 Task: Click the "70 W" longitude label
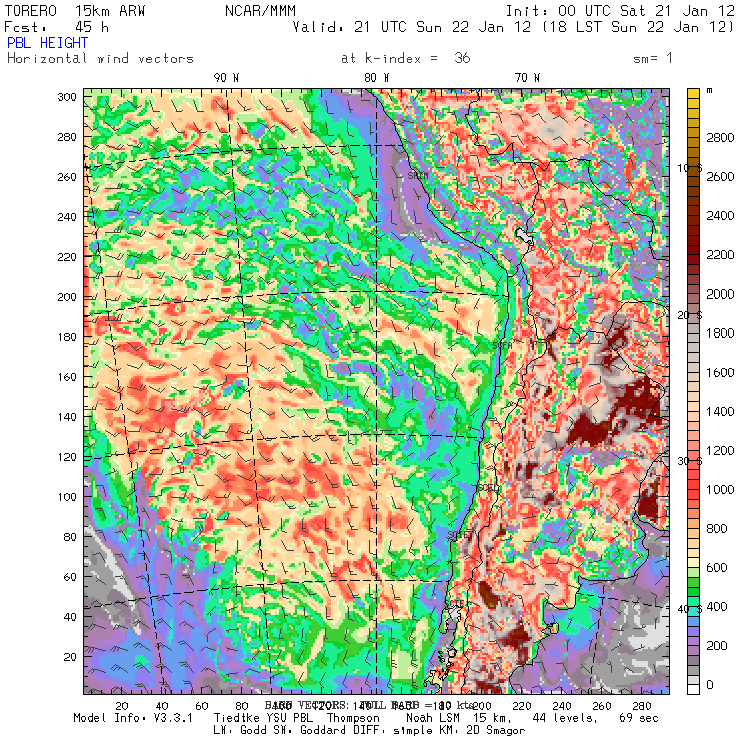pyautogui.click(x=527, y=78)
